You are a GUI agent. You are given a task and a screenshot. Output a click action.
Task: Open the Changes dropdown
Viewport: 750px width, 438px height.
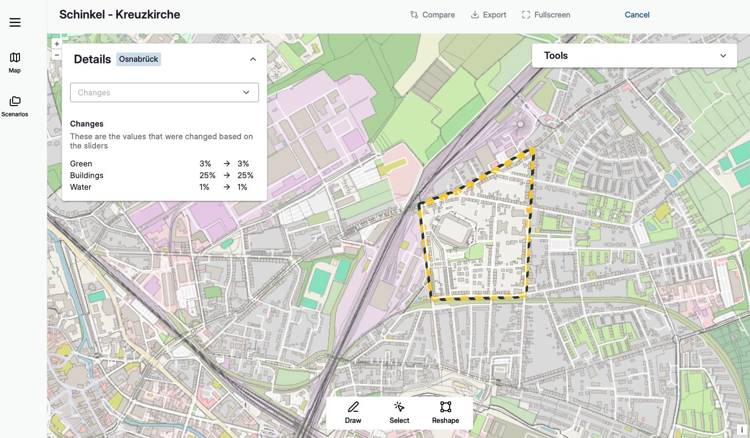coord(164,92)
